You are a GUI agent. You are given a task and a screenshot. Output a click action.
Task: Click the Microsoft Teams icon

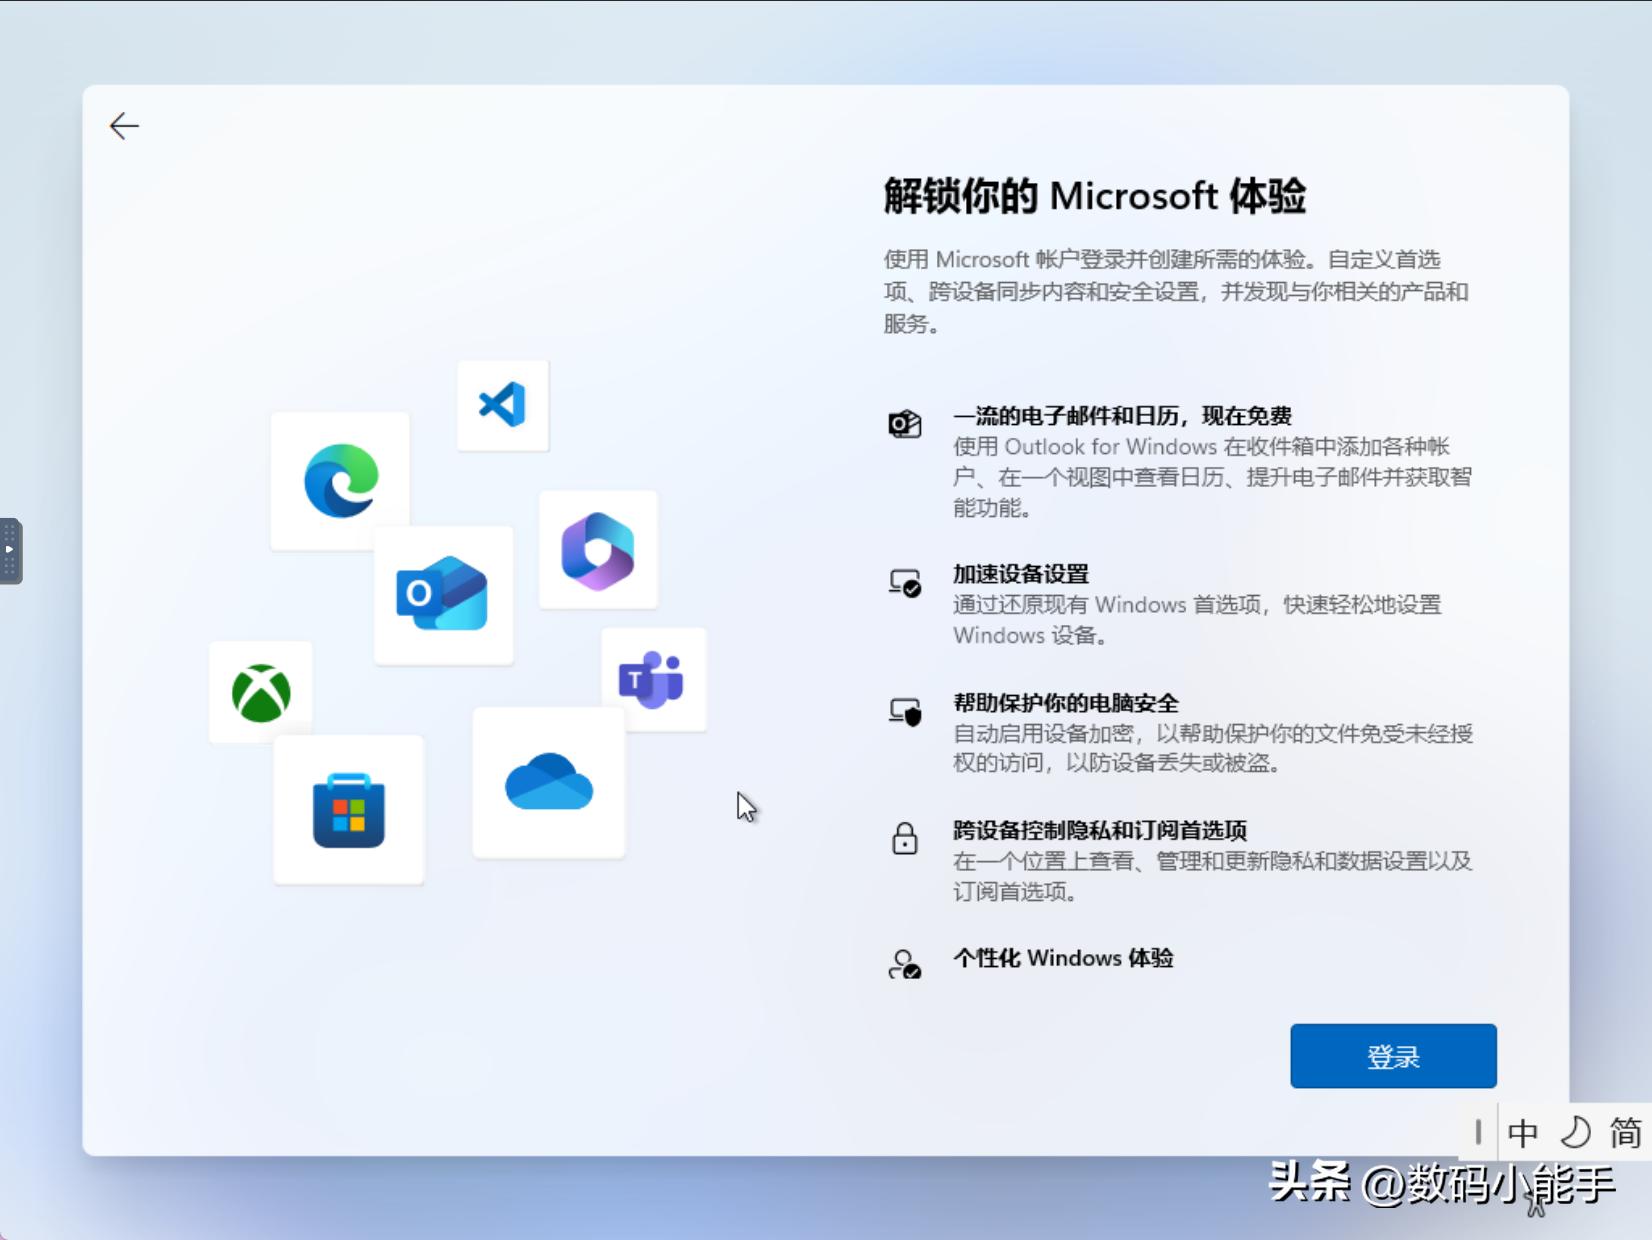652,680
